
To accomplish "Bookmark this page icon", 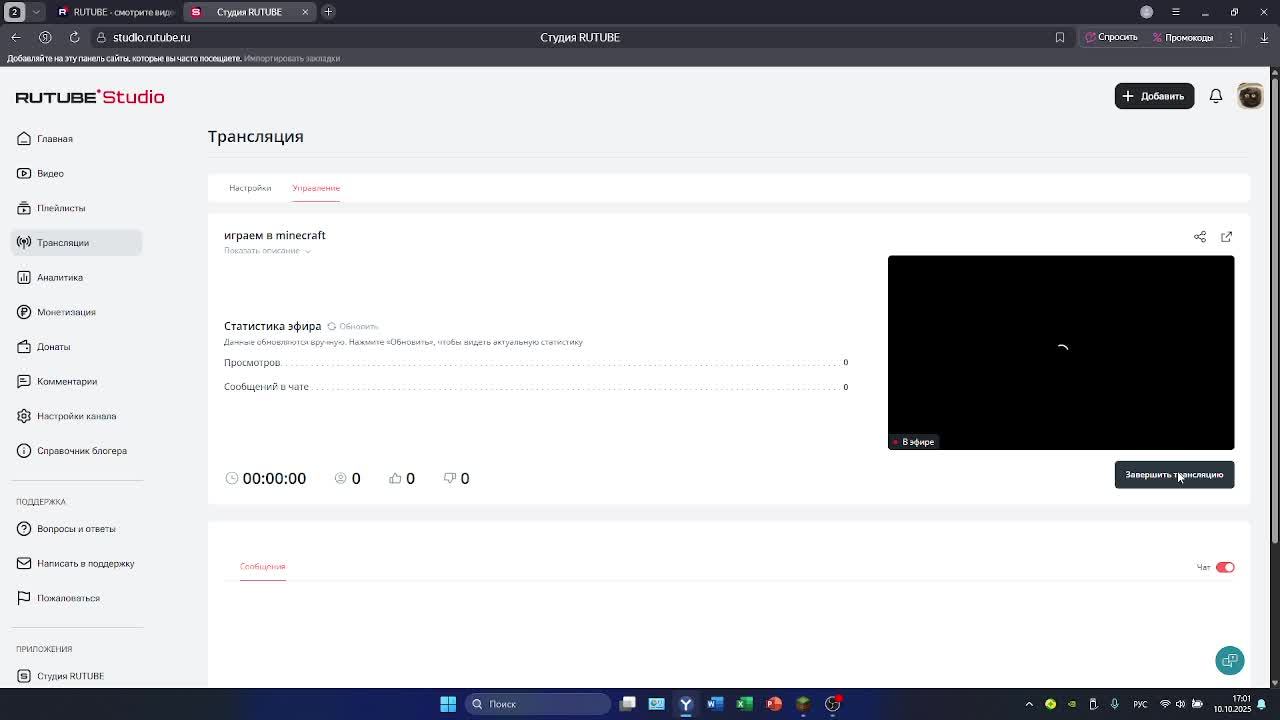I will [1060, 38].
